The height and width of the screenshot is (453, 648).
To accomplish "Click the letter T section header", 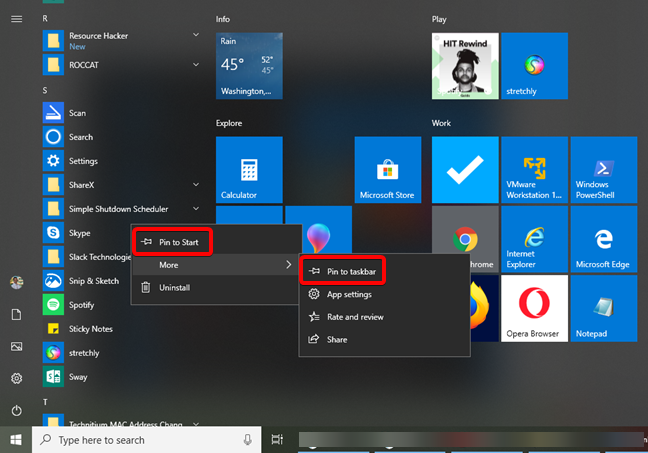I will [x=45, y=402].
